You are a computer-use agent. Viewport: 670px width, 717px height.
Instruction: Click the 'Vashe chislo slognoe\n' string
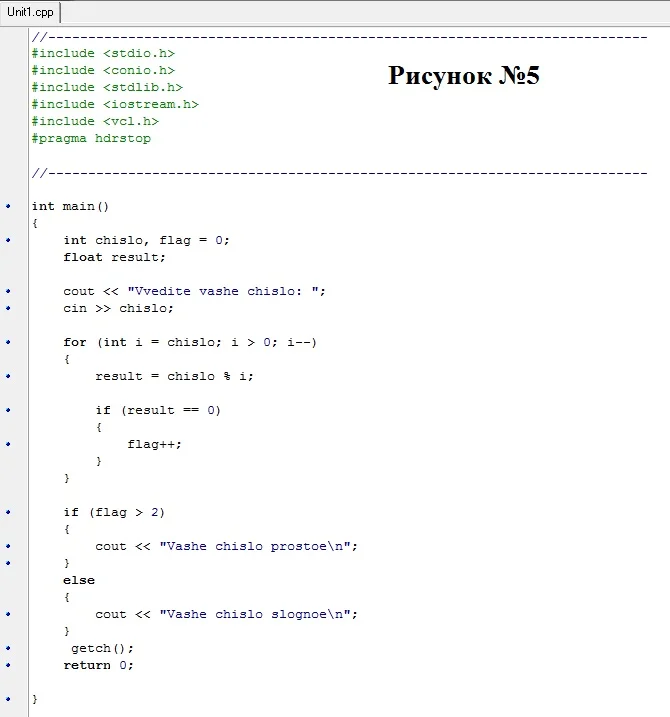tap(255, 614)
